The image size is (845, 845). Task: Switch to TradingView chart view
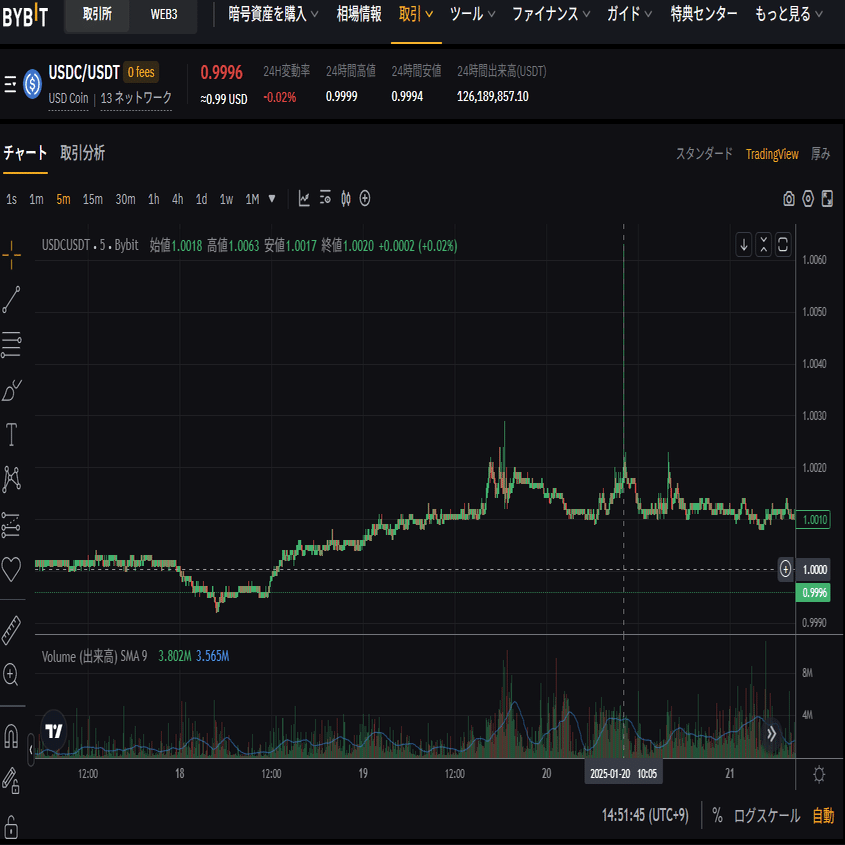pos(772,154)
